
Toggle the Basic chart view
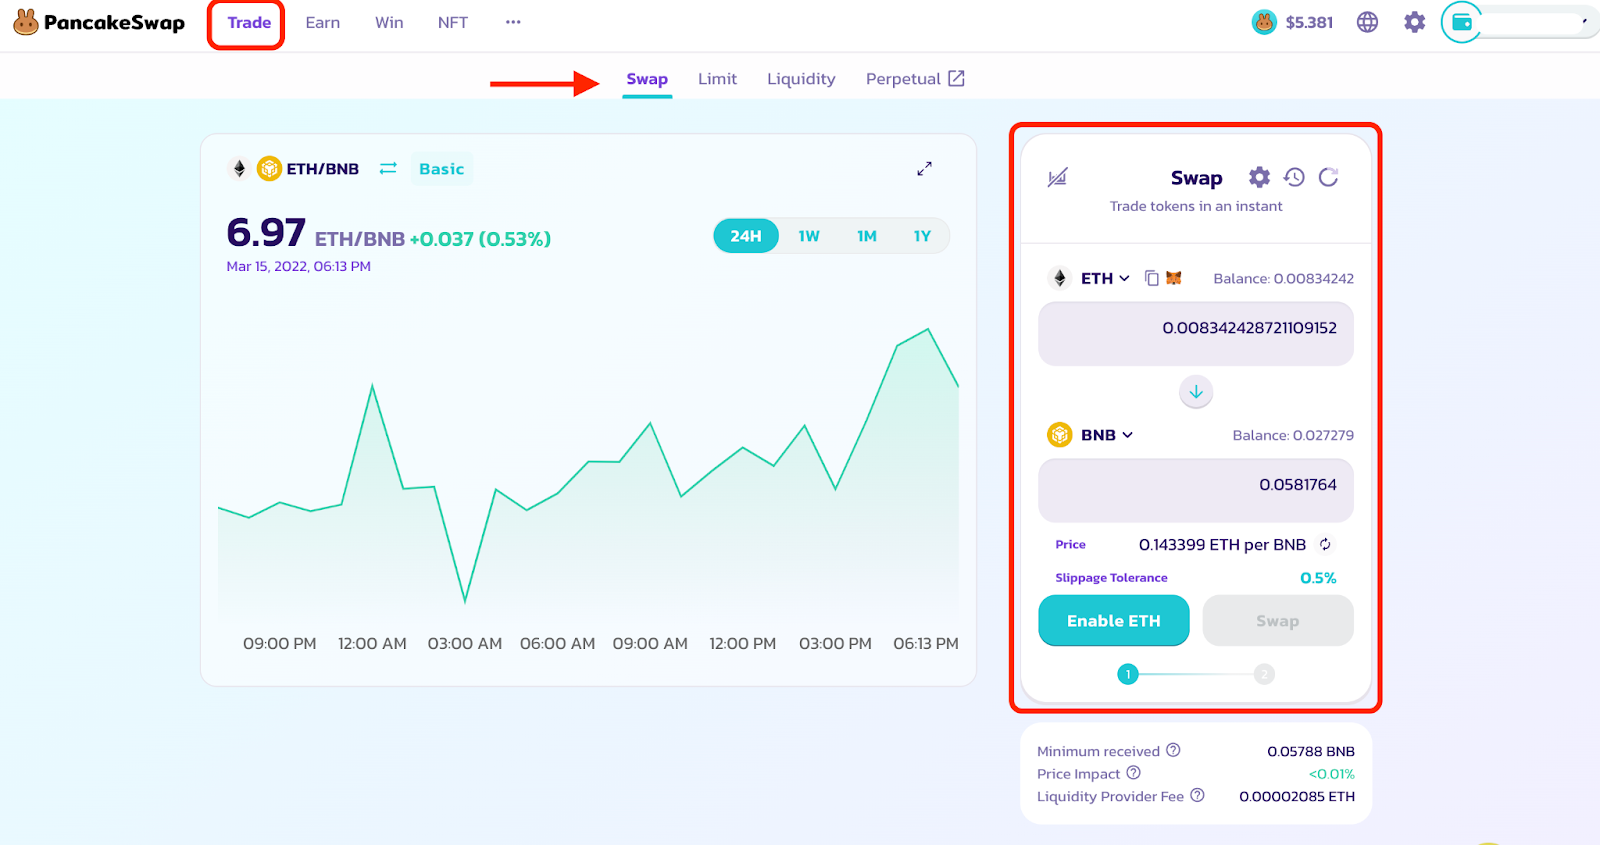[x=442, y=169]
